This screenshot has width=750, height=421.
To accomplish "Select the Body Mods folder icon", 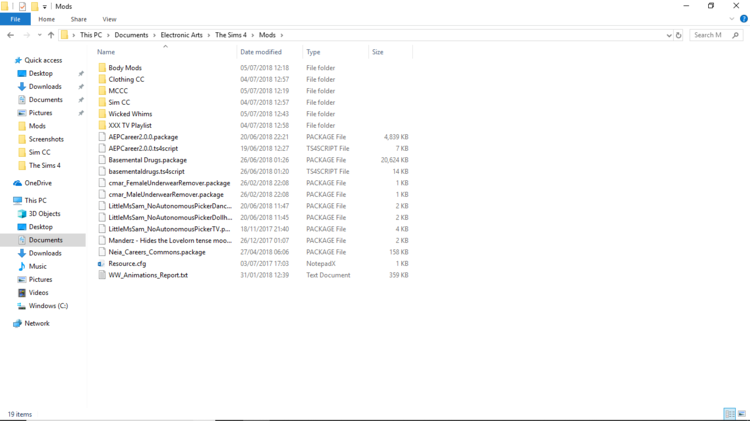I will click(x=102, y=68).
